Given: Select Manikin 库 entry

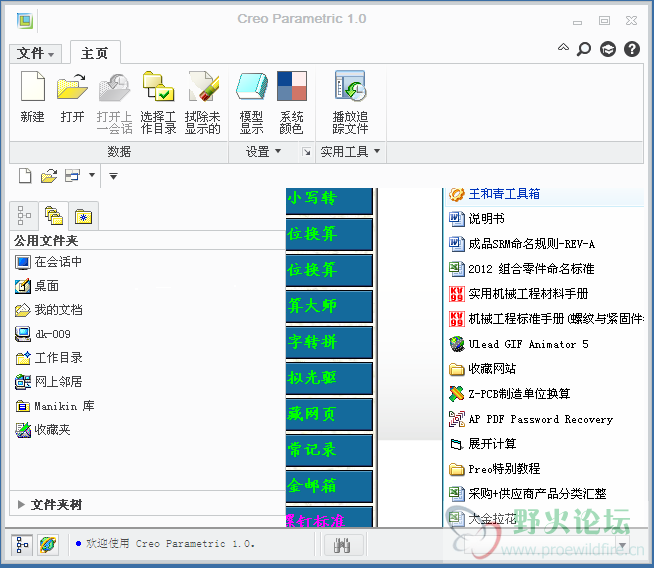Looking at the screenshot, I should coord(55,406).
